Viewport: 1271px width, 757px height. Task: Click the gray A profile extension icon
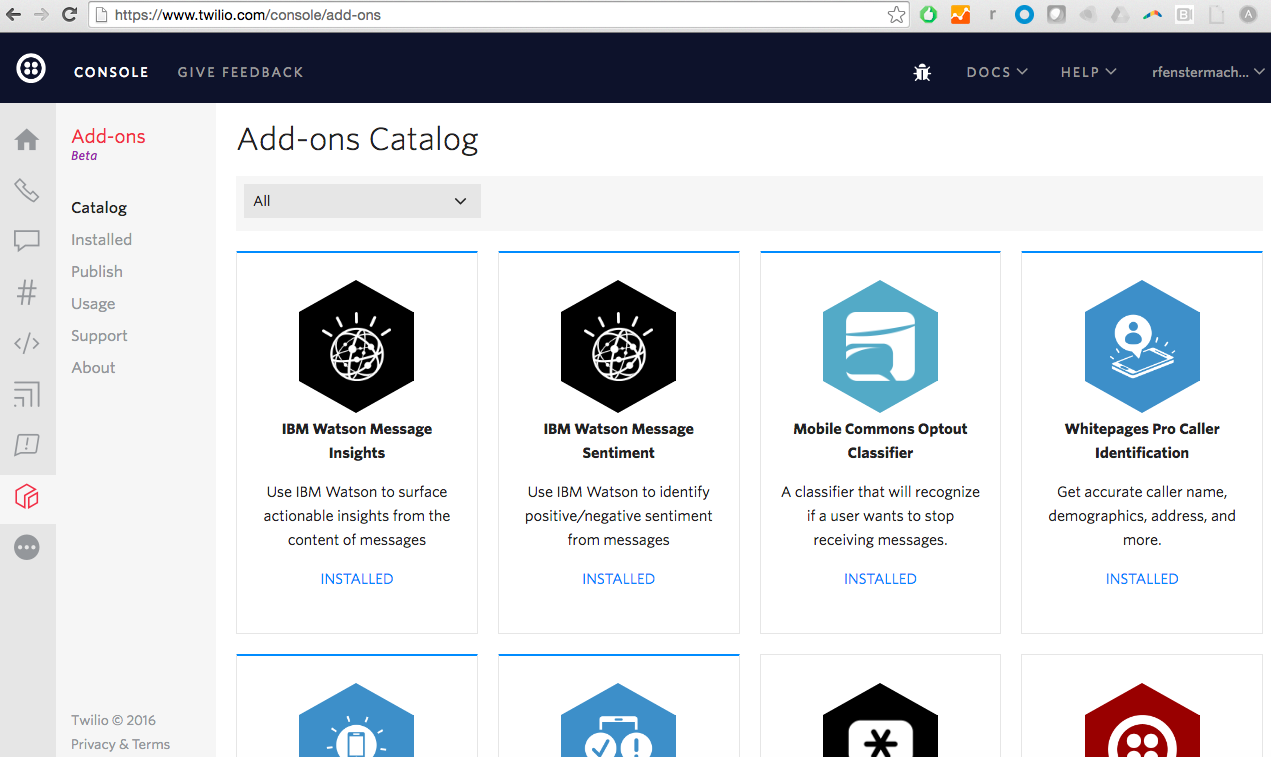(1248, 15)
